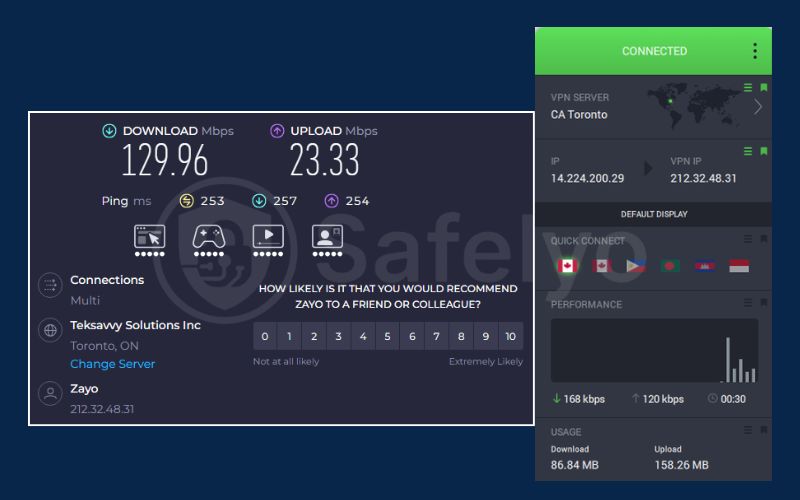
Task: Rate recommendation 1
Action: (289, 336)
